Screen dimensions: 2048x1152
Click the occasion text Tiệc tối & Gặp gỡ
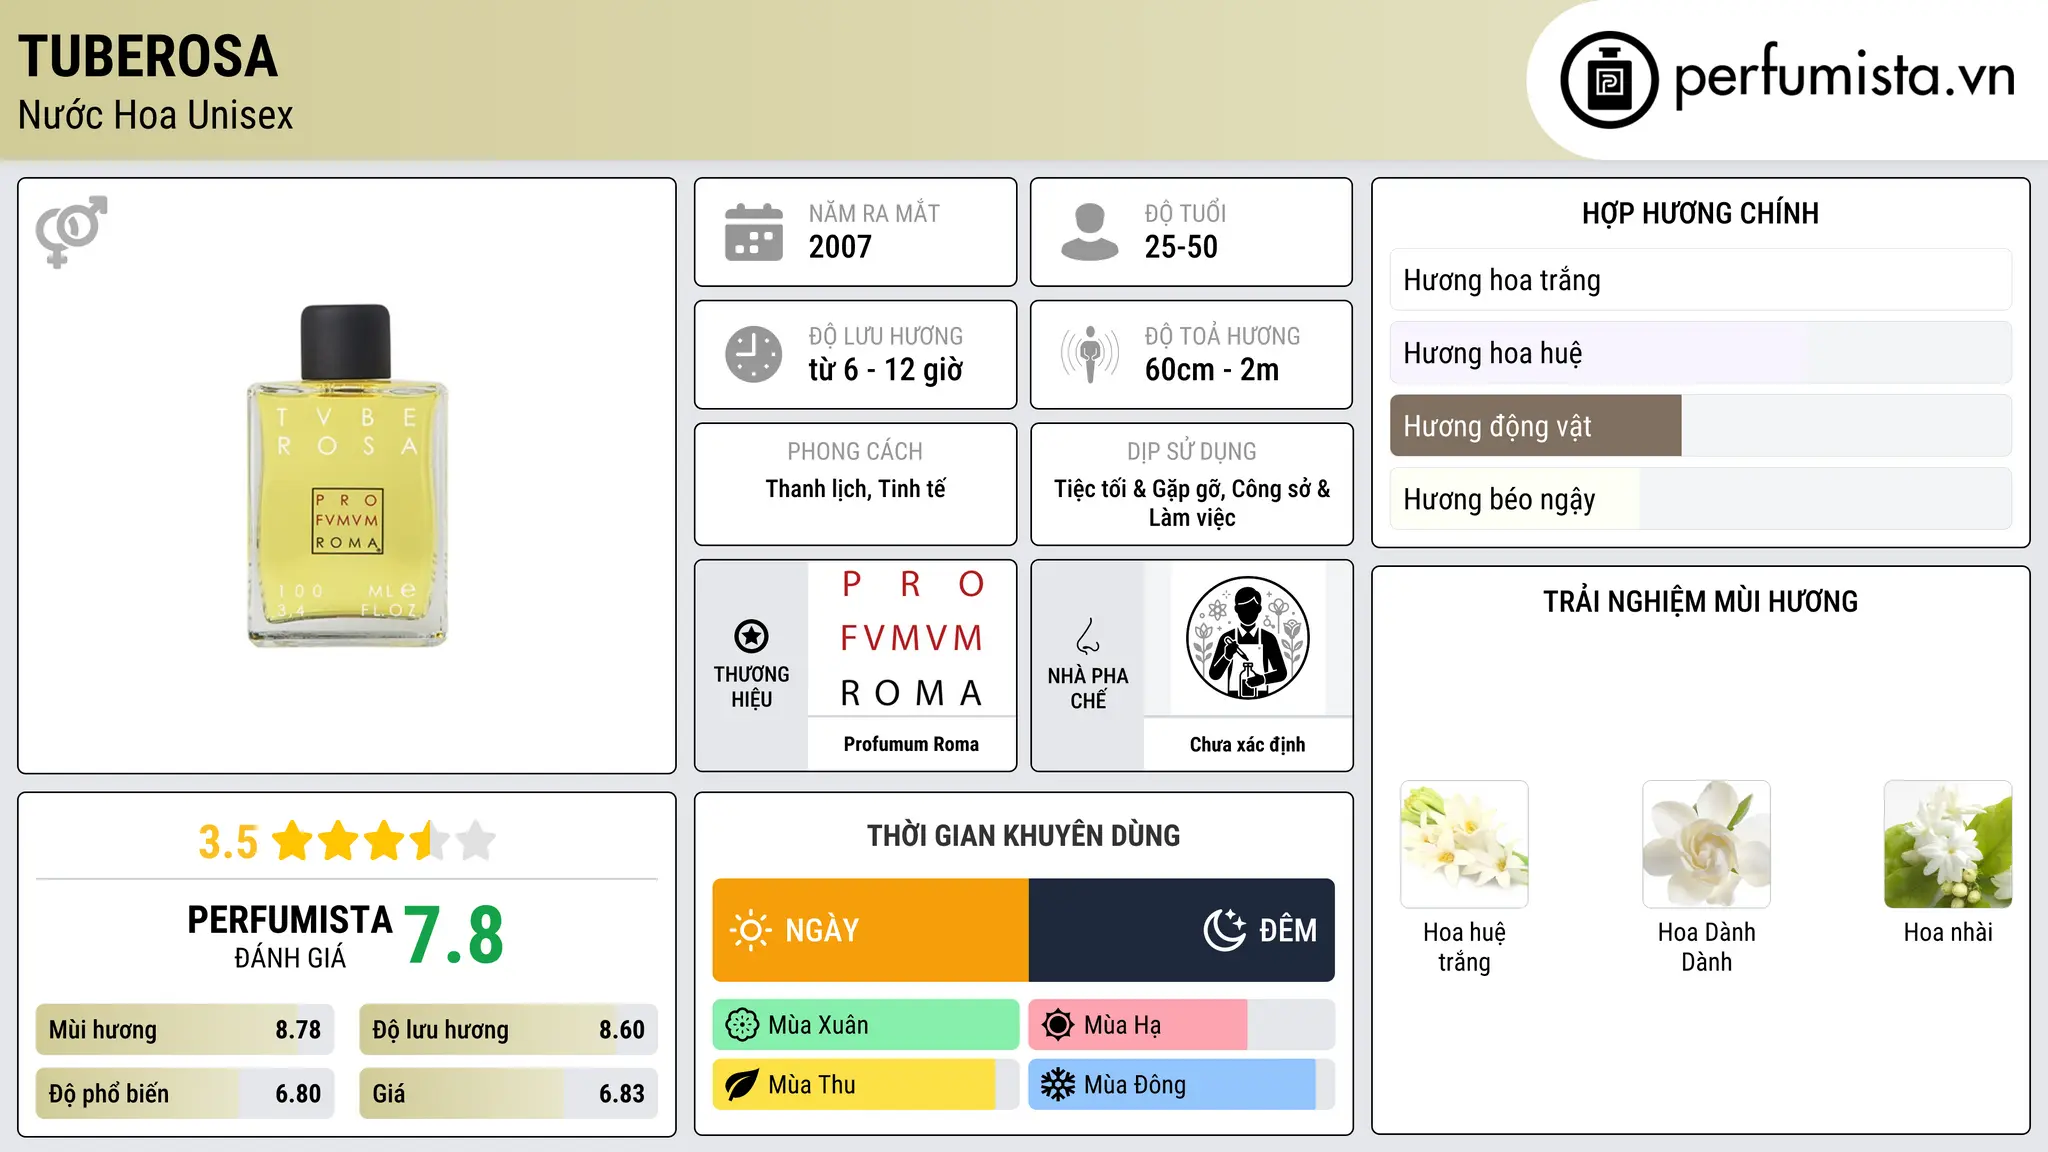[x=1139, y=489]
